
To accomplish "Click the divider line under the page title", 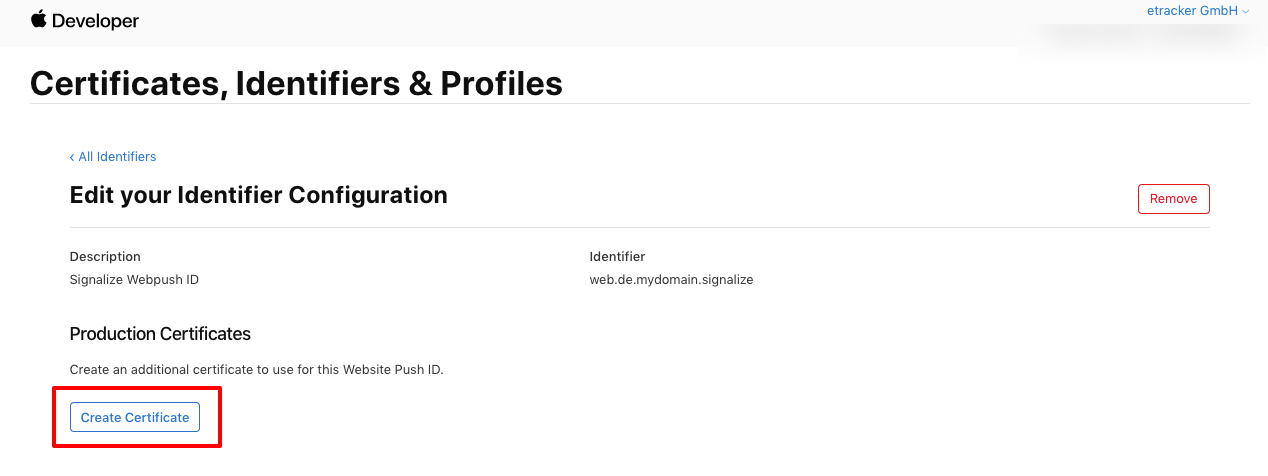I will [640, 103].
